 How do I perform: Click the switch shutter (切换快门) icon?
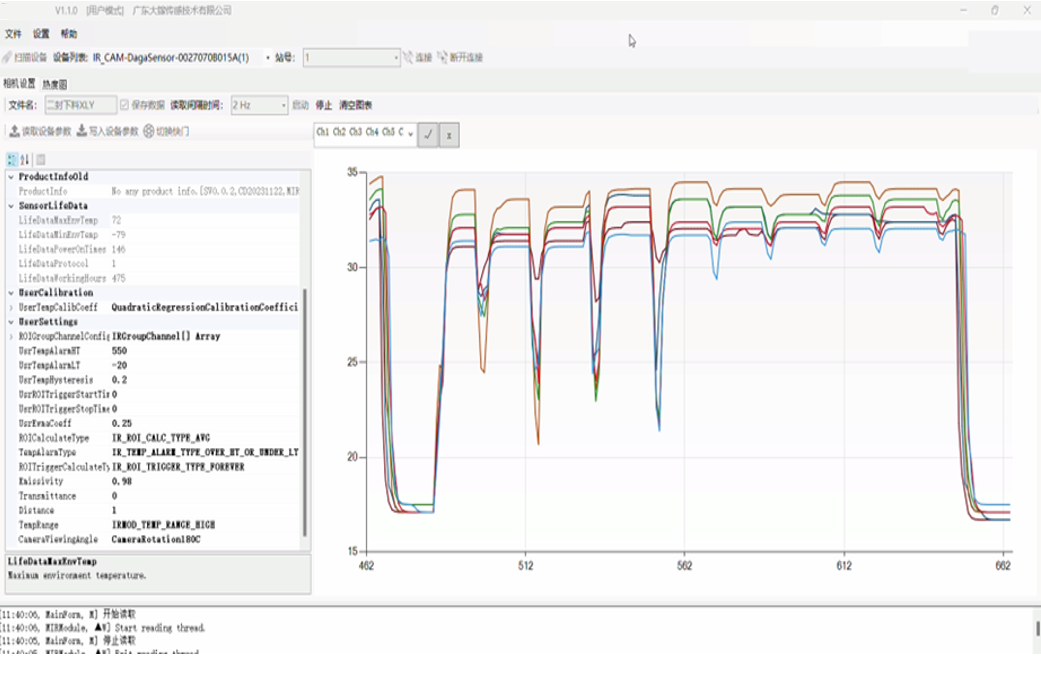pyautogui.click(x=148, y=131)
